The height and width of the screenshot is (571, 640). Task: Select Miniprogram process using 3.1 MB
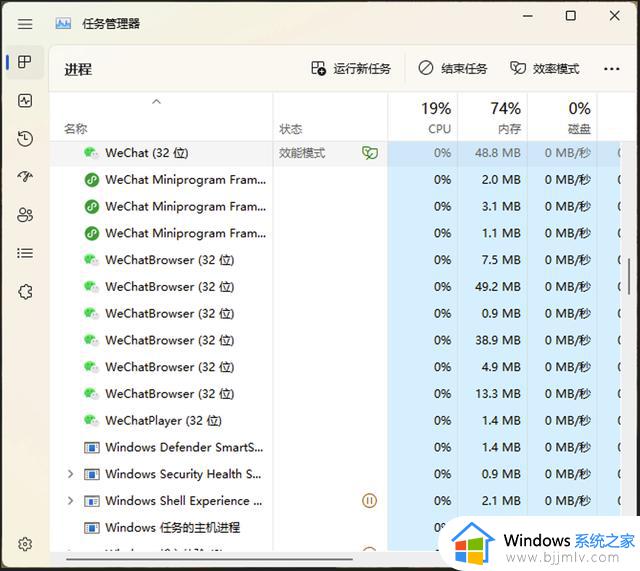pyautogui.click(x=335, y=207)
